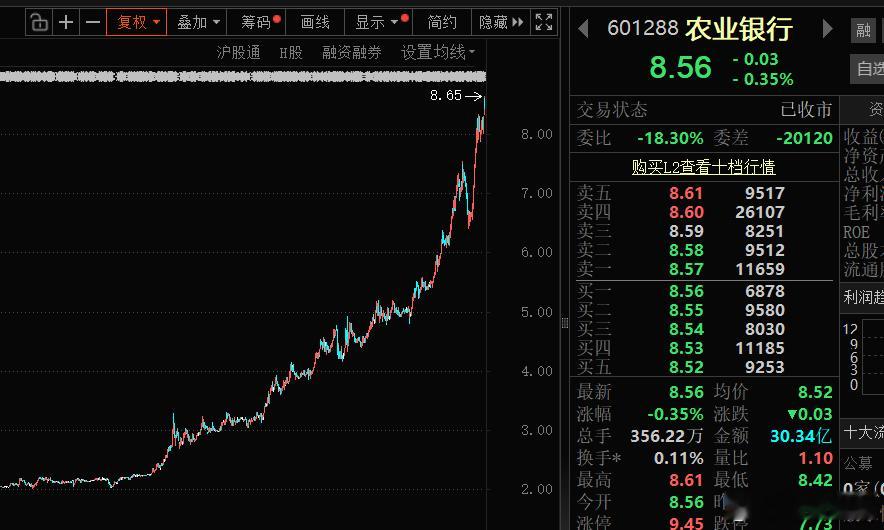Click the panel splitter handle beside chart
Image resolution: width=884 pixels, height=530 pixels.
[564, 323]
